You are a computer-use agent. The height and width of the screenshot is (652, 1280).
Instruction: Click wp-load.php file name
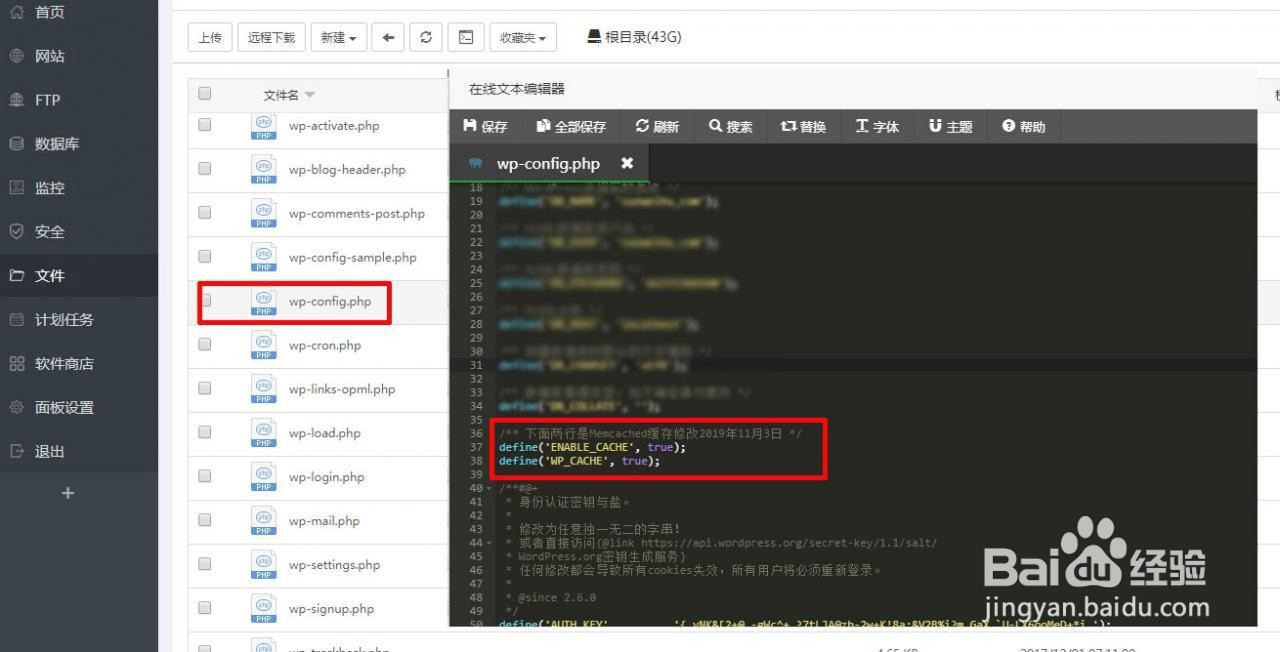click(x=325, y=434)
